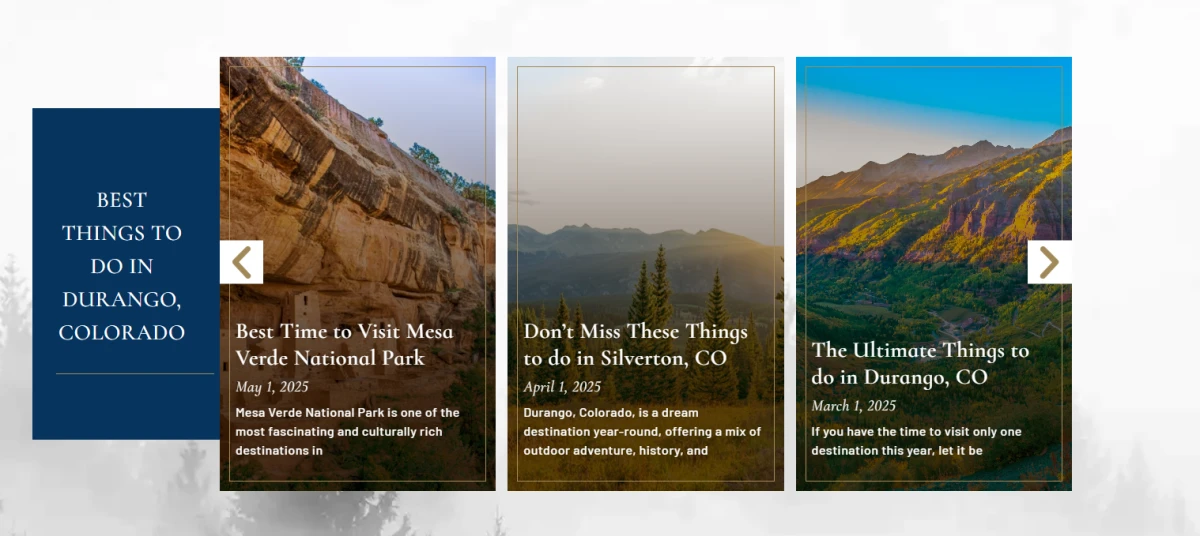
Task: Click excerpt starting "If you have the time"
Action: click(917, 441)
